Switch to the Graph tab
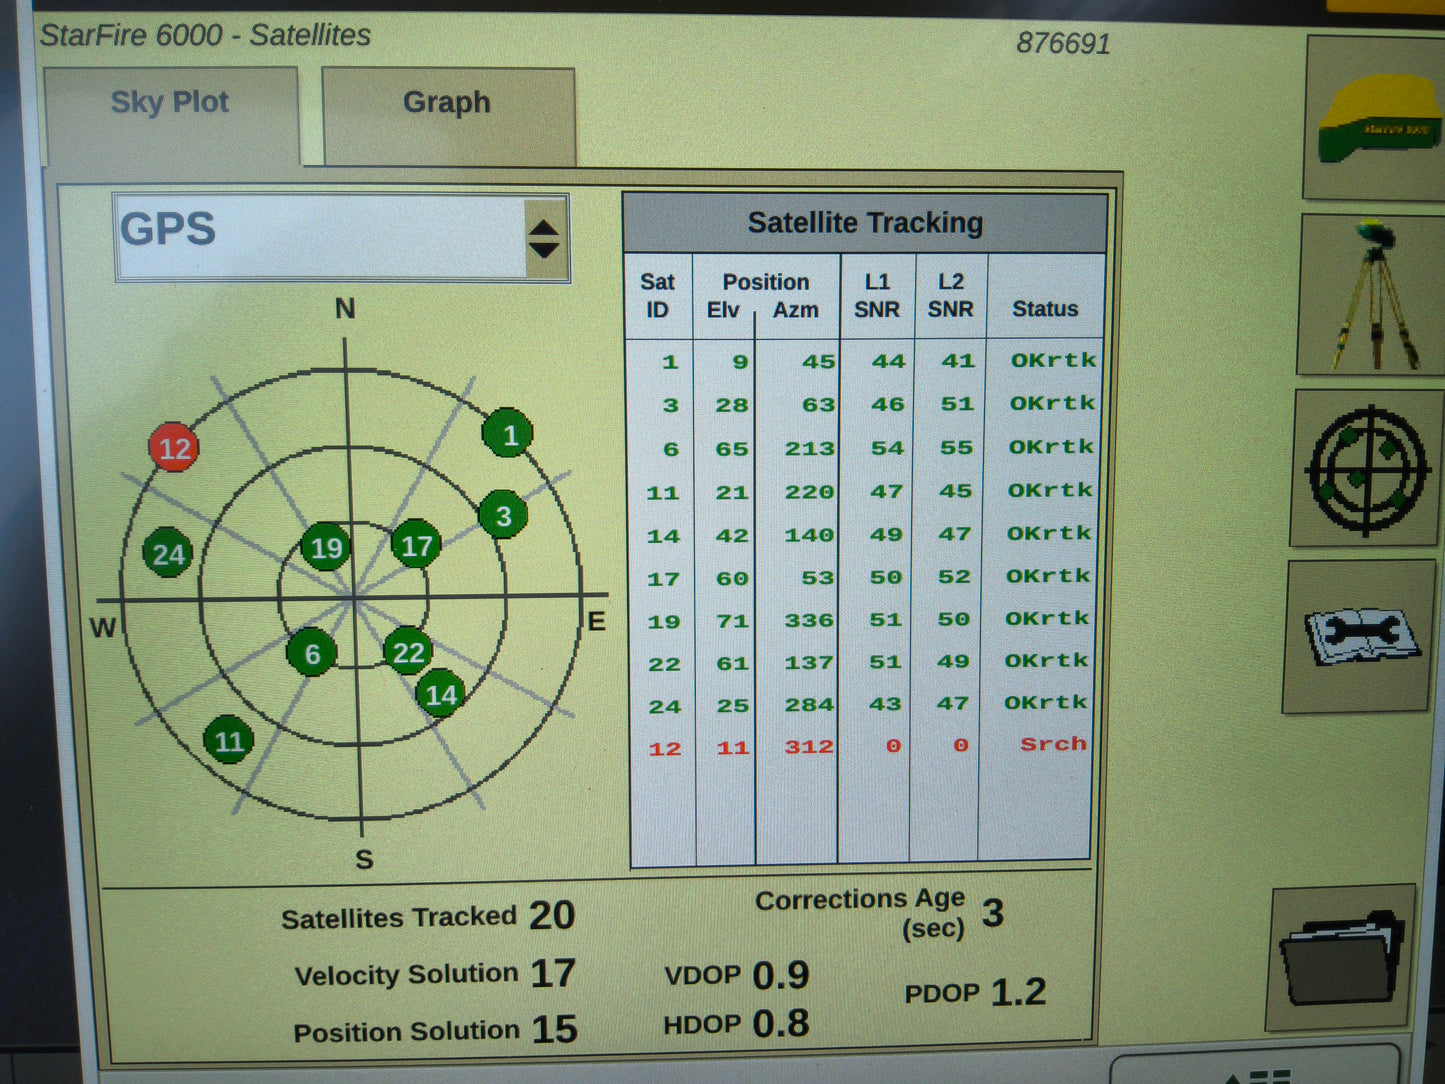The height and width of the screenshot is (1084, 1445). click(445, 102)
